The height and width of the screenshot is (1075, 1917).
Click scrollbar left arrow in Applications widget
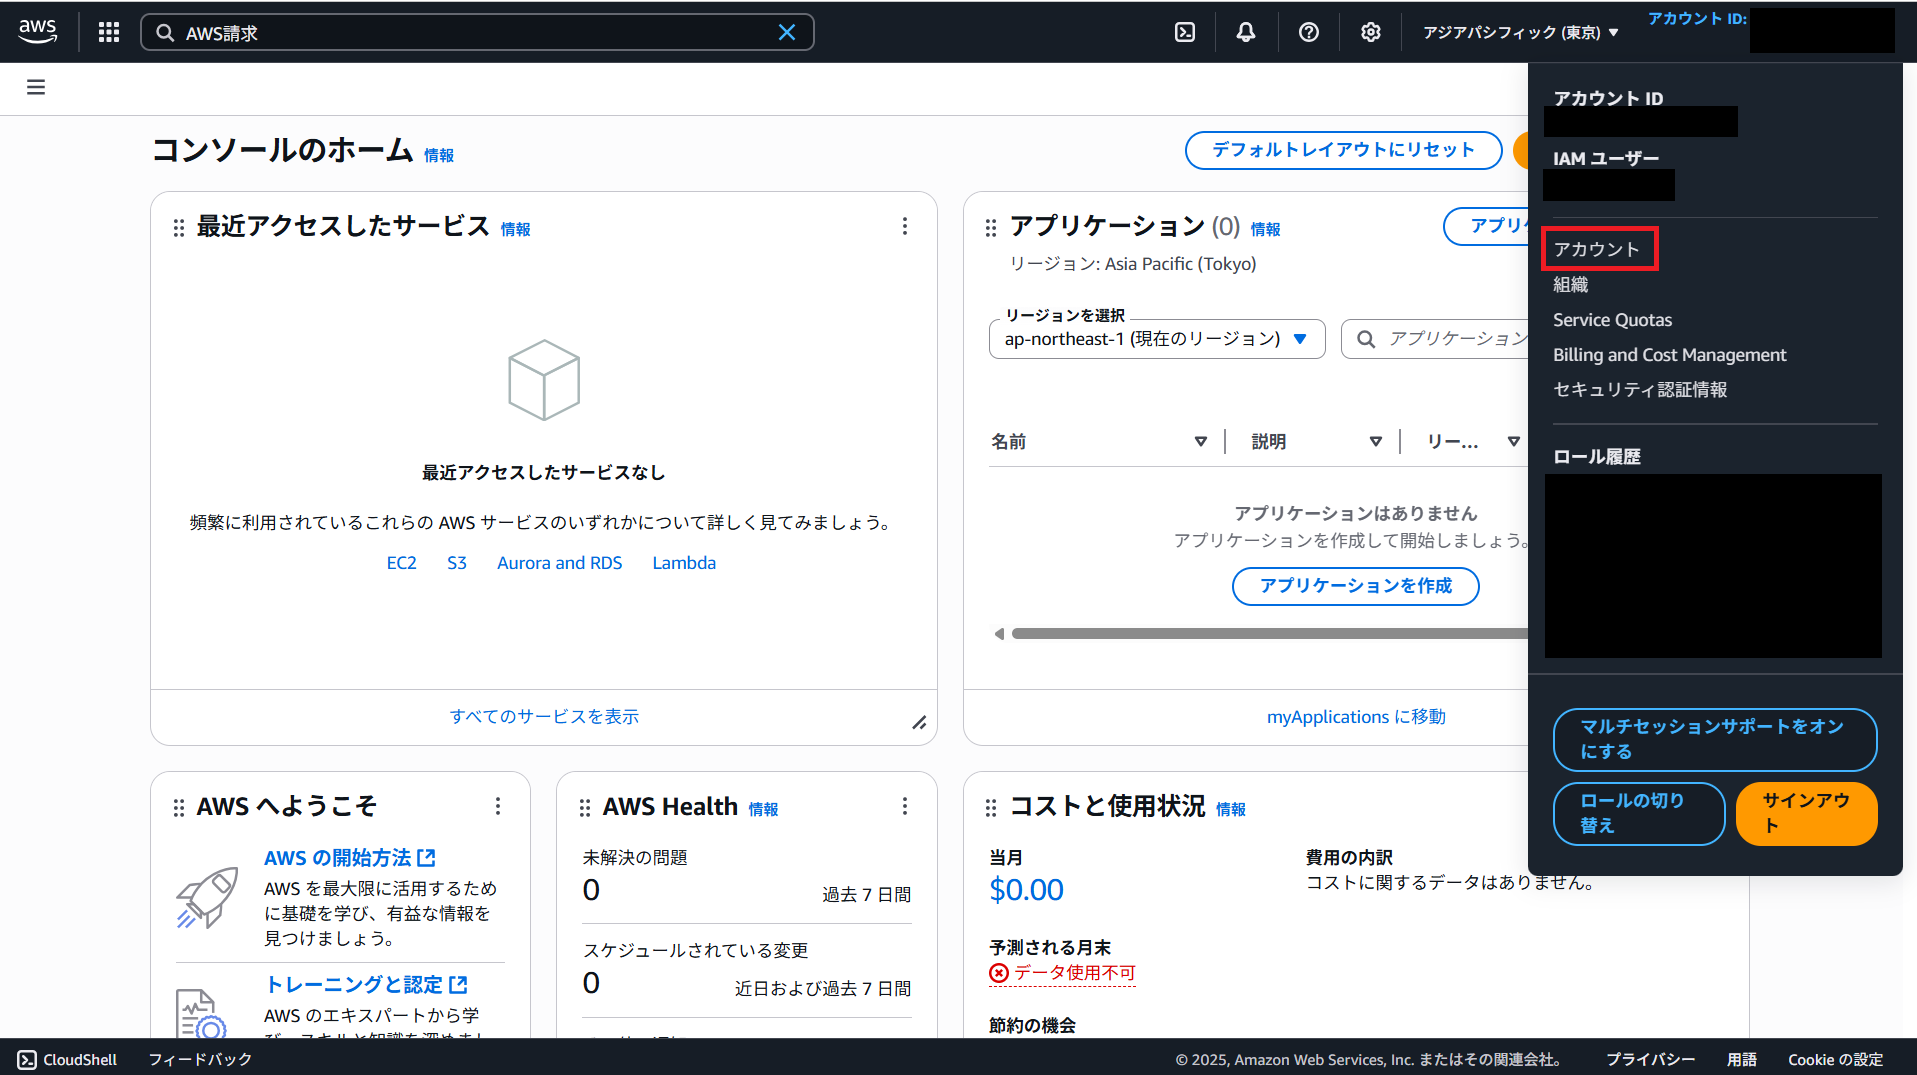pyautogui.click(x=999, y=634)
